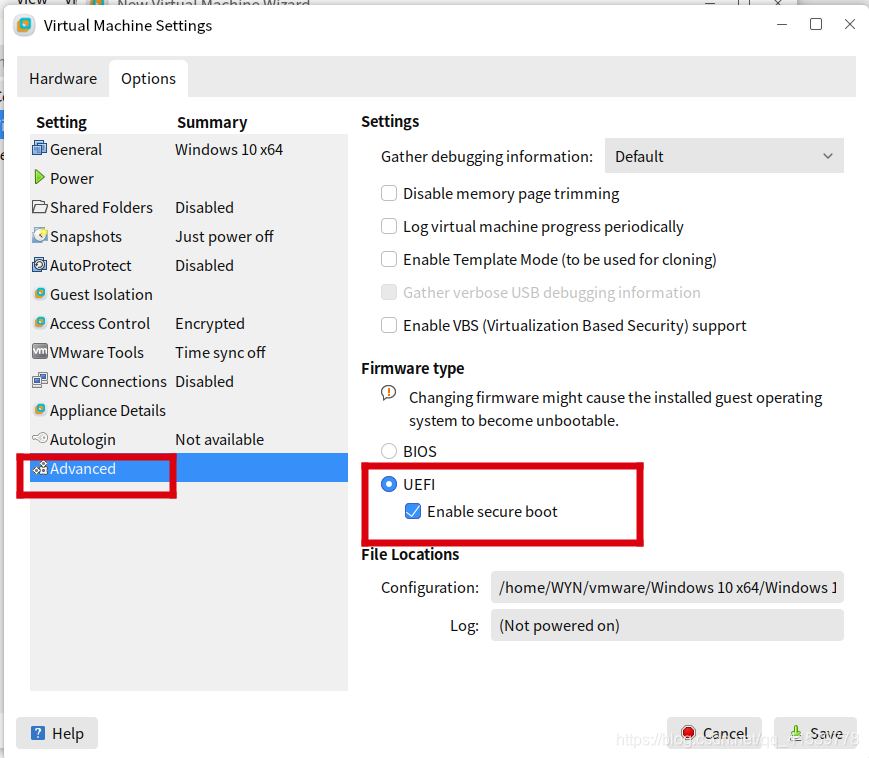Click the Access Control icon

click(x=40, y=322)
